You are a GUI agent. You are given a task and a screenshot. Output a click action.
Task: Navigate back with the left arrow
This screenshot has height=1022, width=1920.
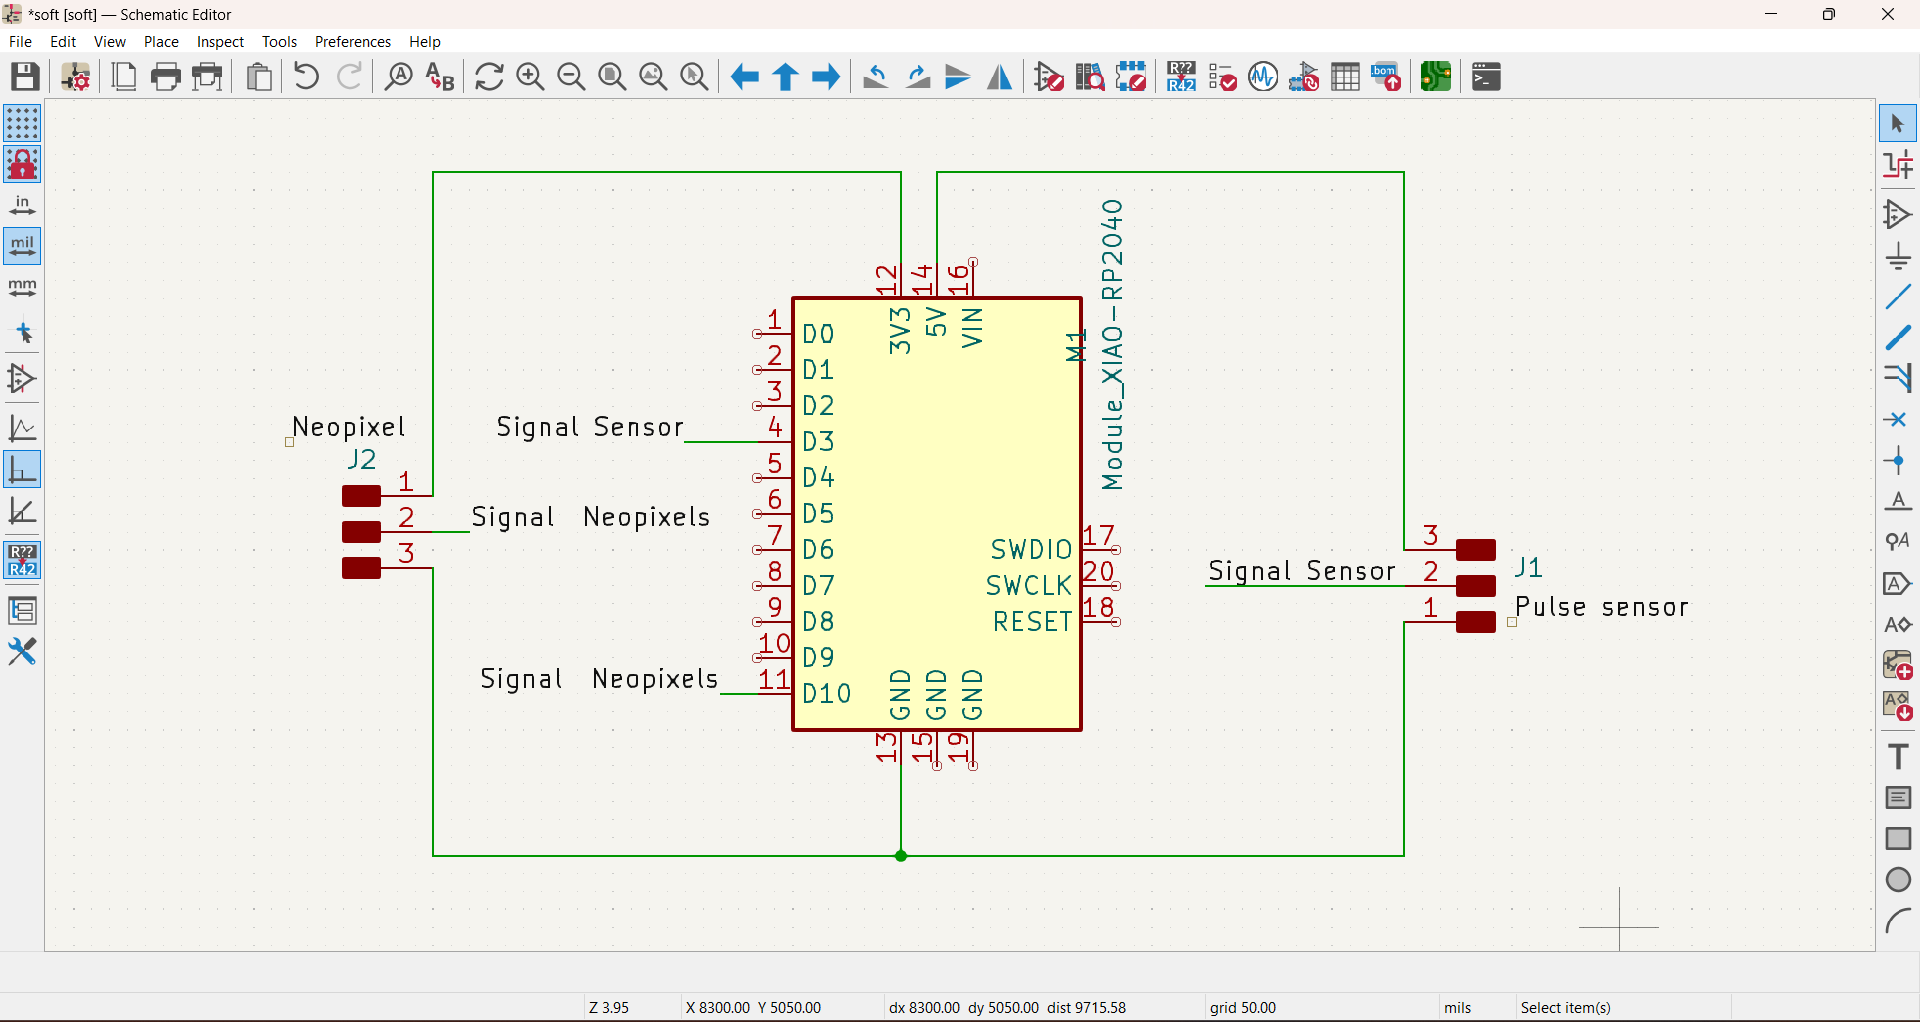[x=744, y=77]
